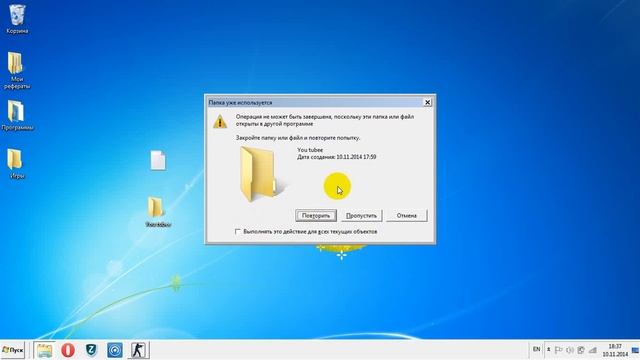Image resolution: width=640 pixels, height=360 pixels.
Task: Click the Отмена button
Action: pyautogui.click(x=407, y=216)
